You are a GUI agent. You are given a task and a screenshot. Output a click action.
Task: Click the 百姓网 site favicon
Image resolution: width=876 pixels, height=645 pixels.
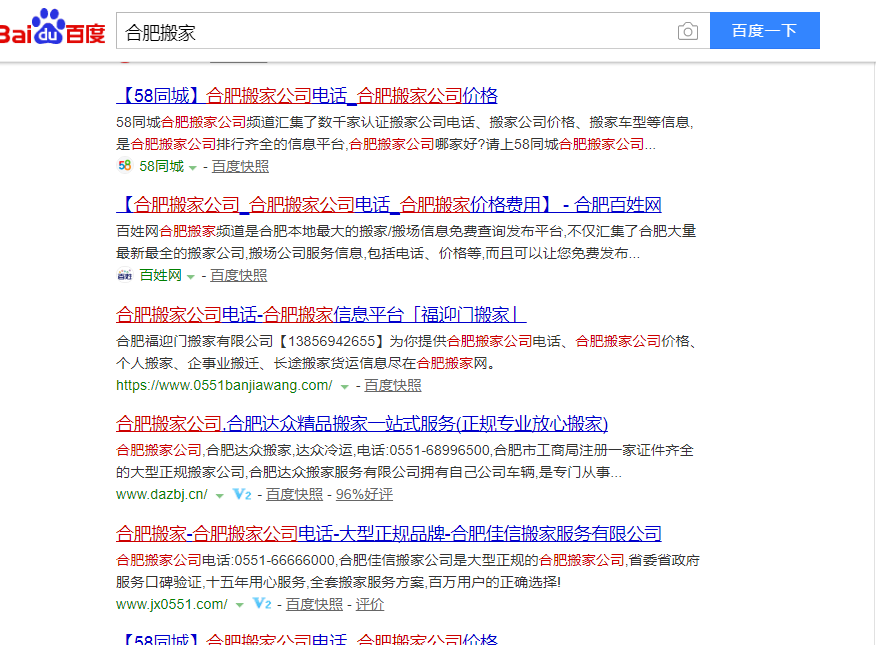(x=124, y=276)
